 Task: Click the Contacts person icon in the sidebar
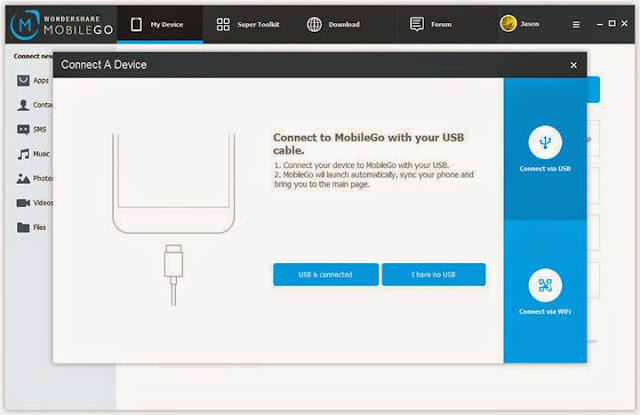(23, 104)
